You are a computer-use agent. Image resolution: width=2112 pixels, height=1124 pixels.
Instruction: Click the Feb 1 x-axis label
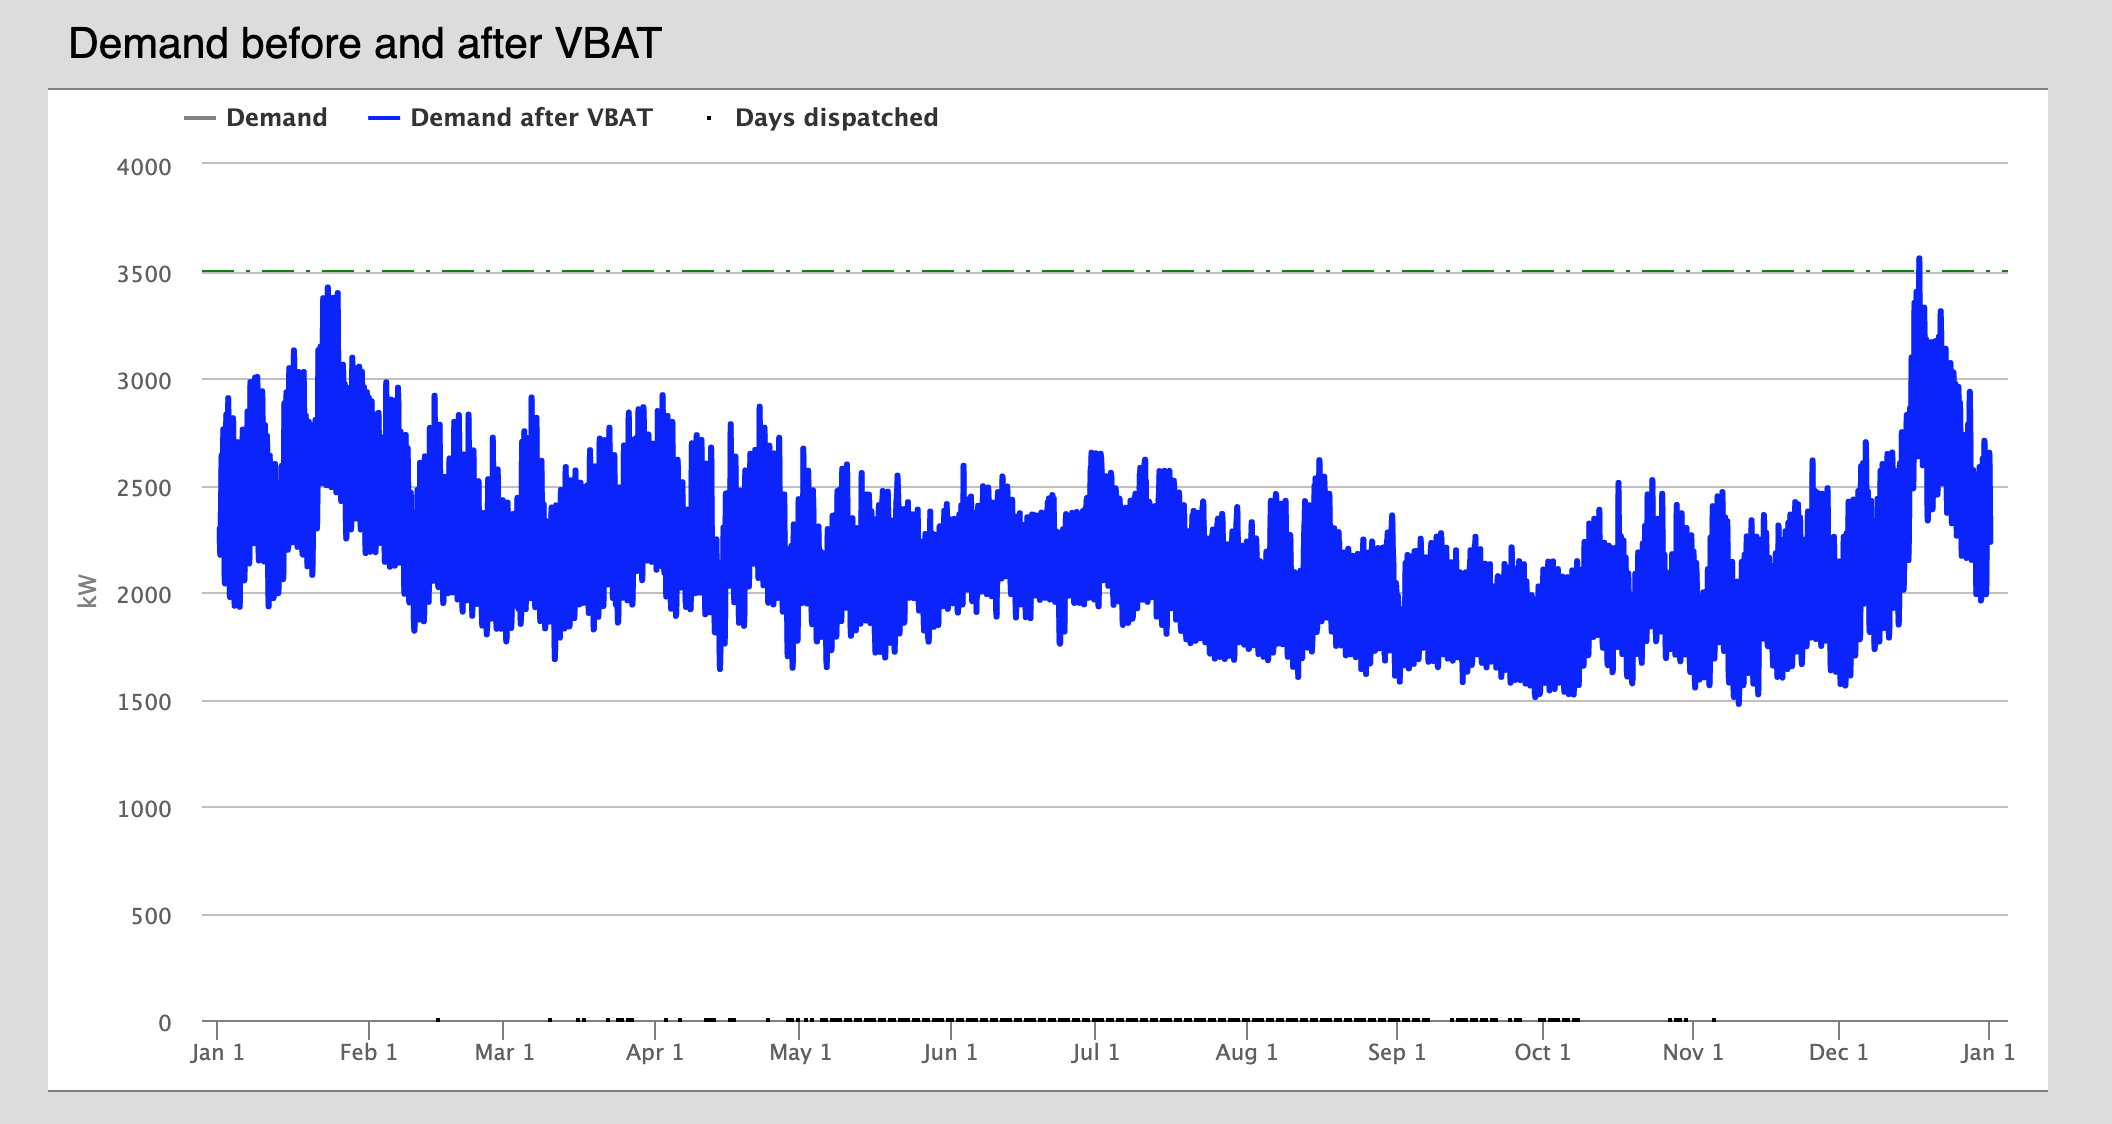point(368,1052)
